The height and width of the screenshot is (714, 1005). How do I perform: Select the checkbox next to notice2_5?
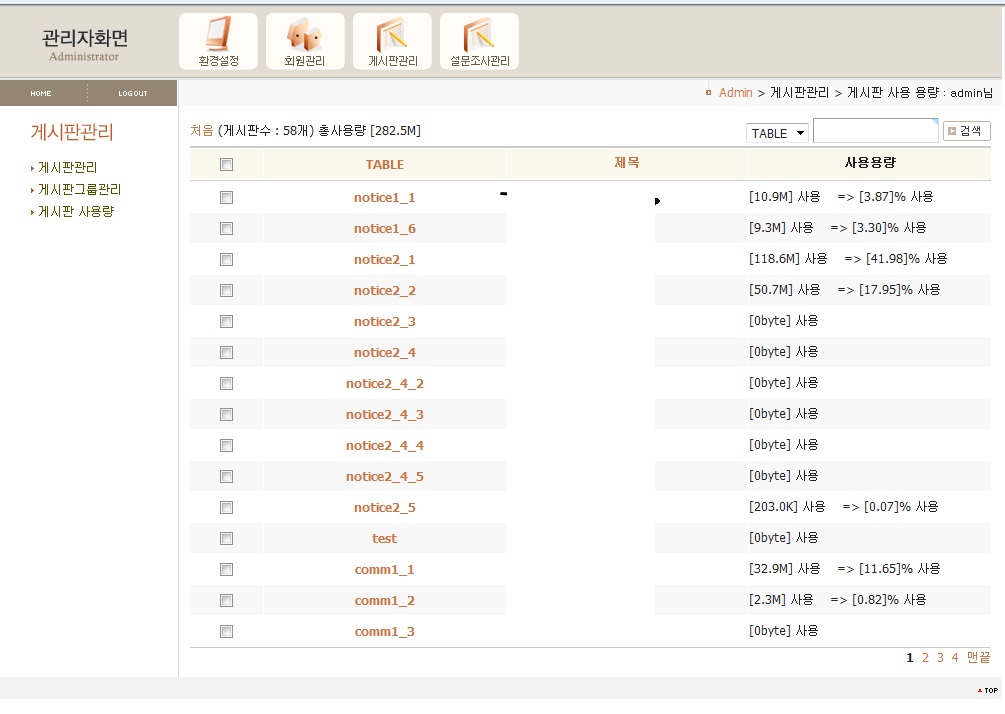click(x=226, y=507)
